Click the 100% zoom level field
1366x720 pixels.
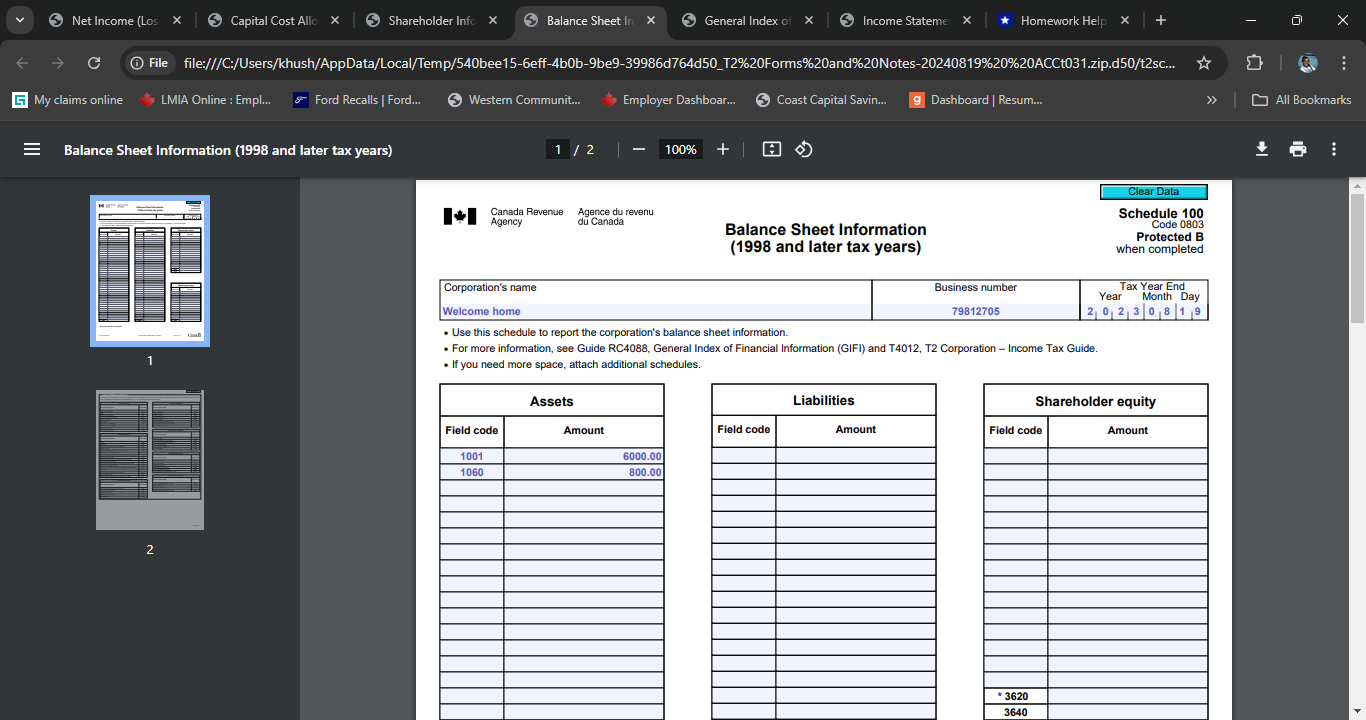coord(681,149)
